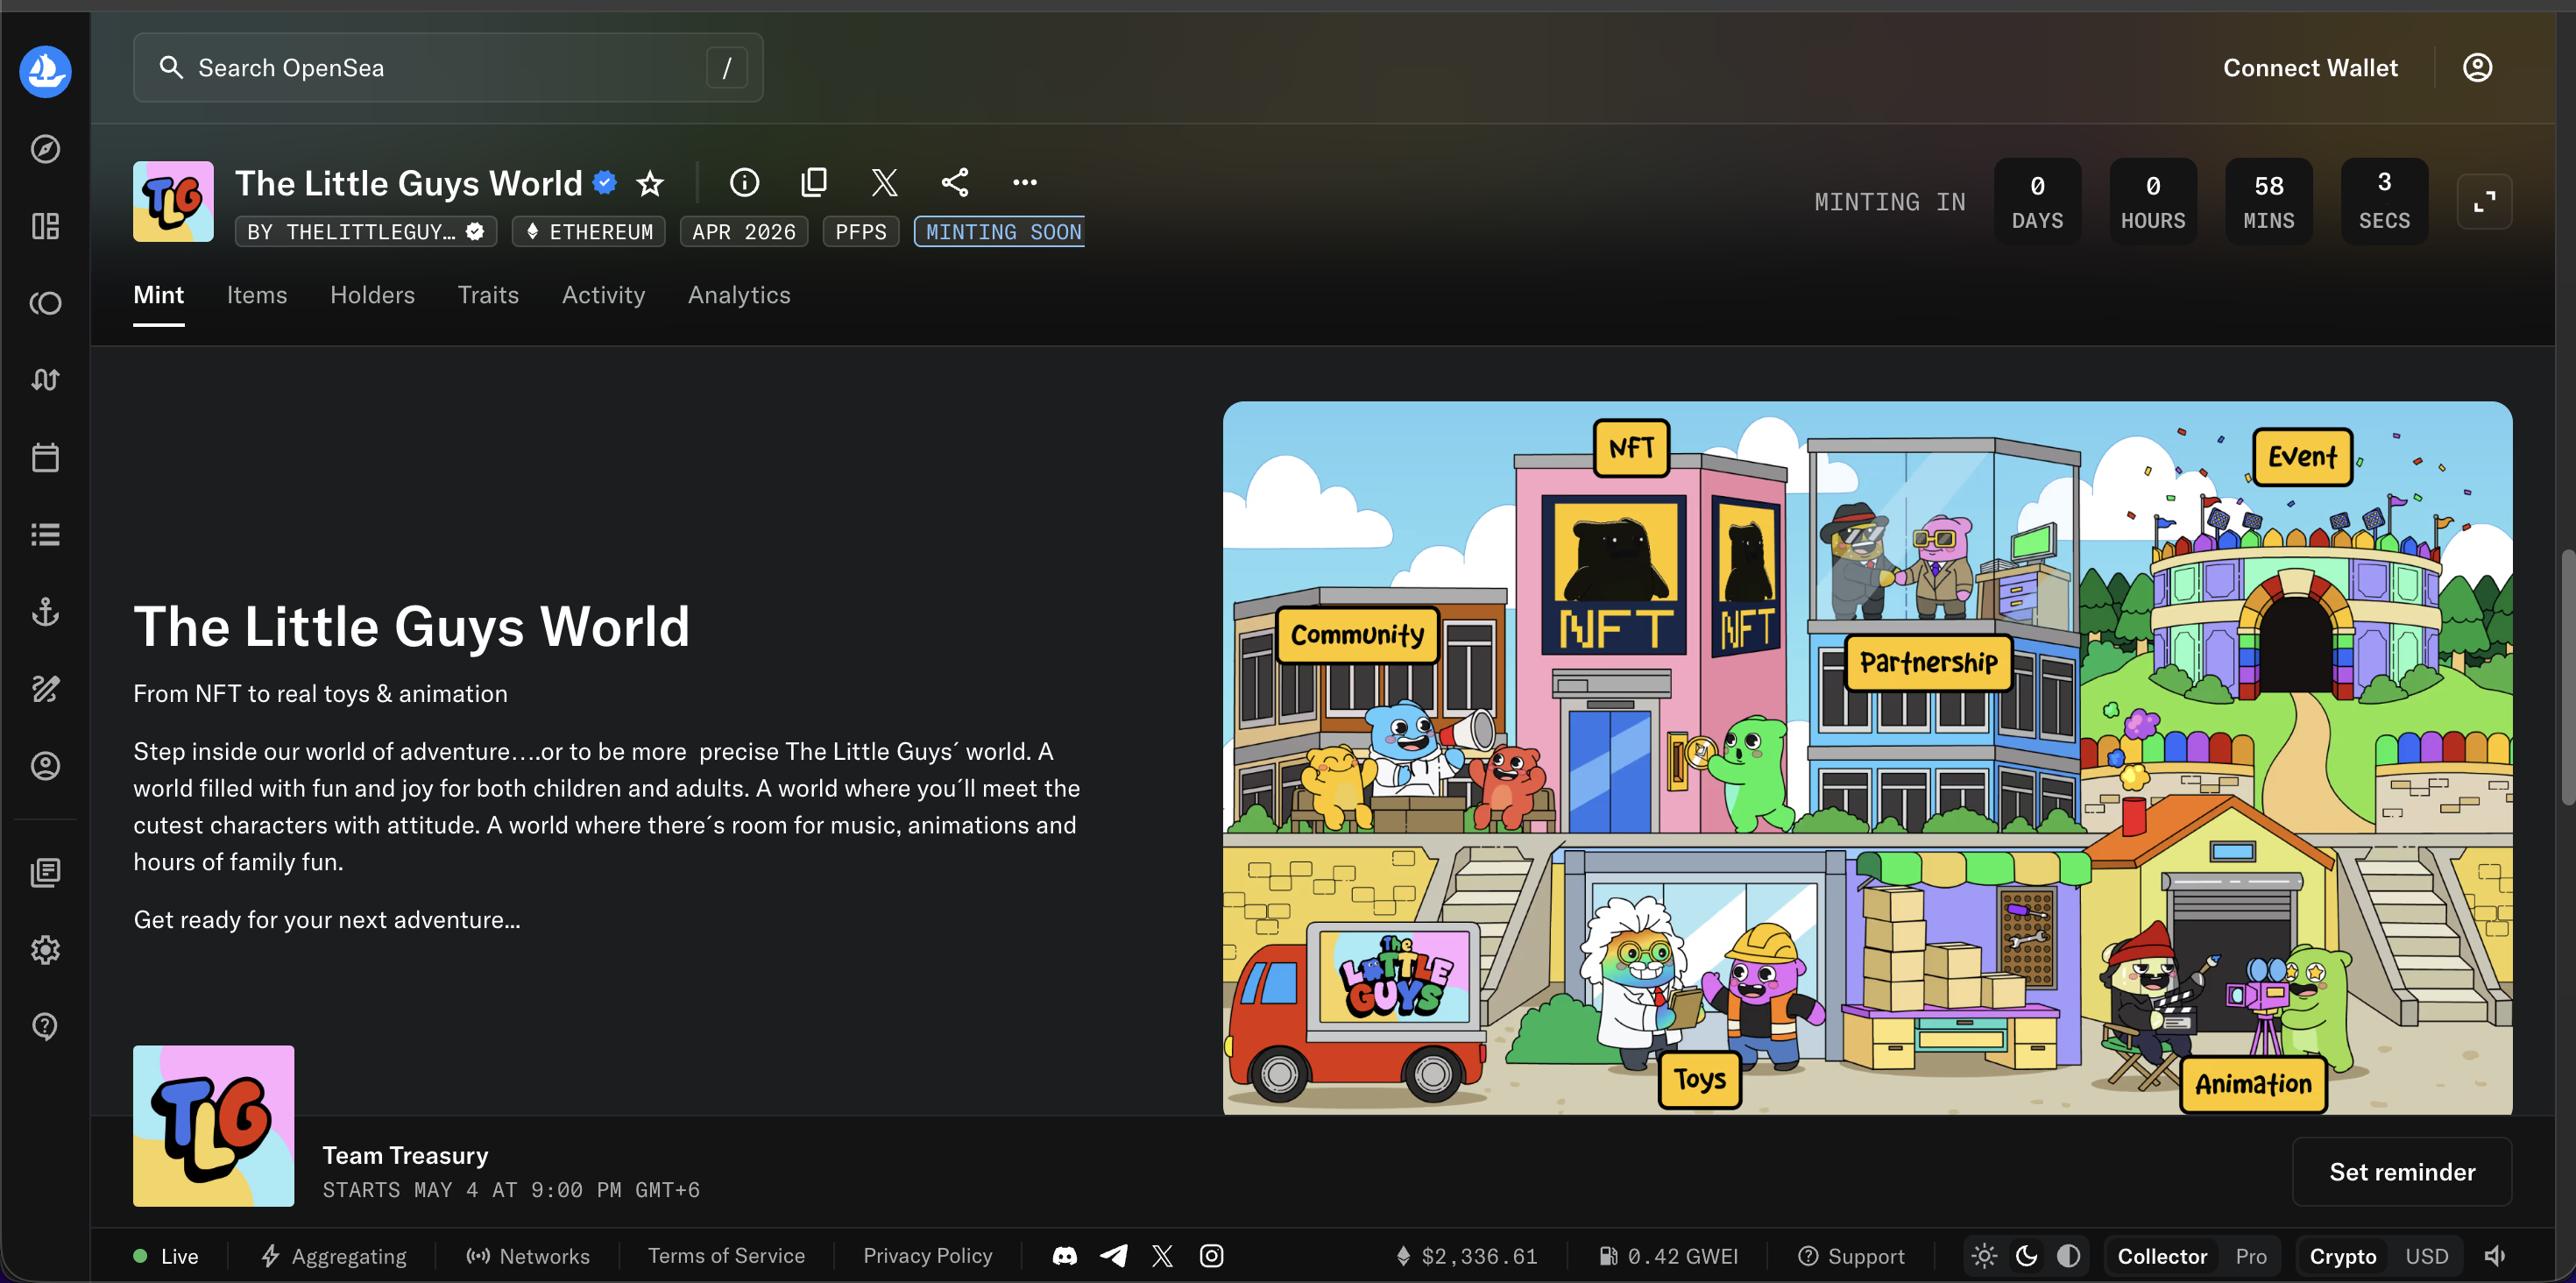
Task: Switch to light theme sun icon
Action: [1984, 1256]
